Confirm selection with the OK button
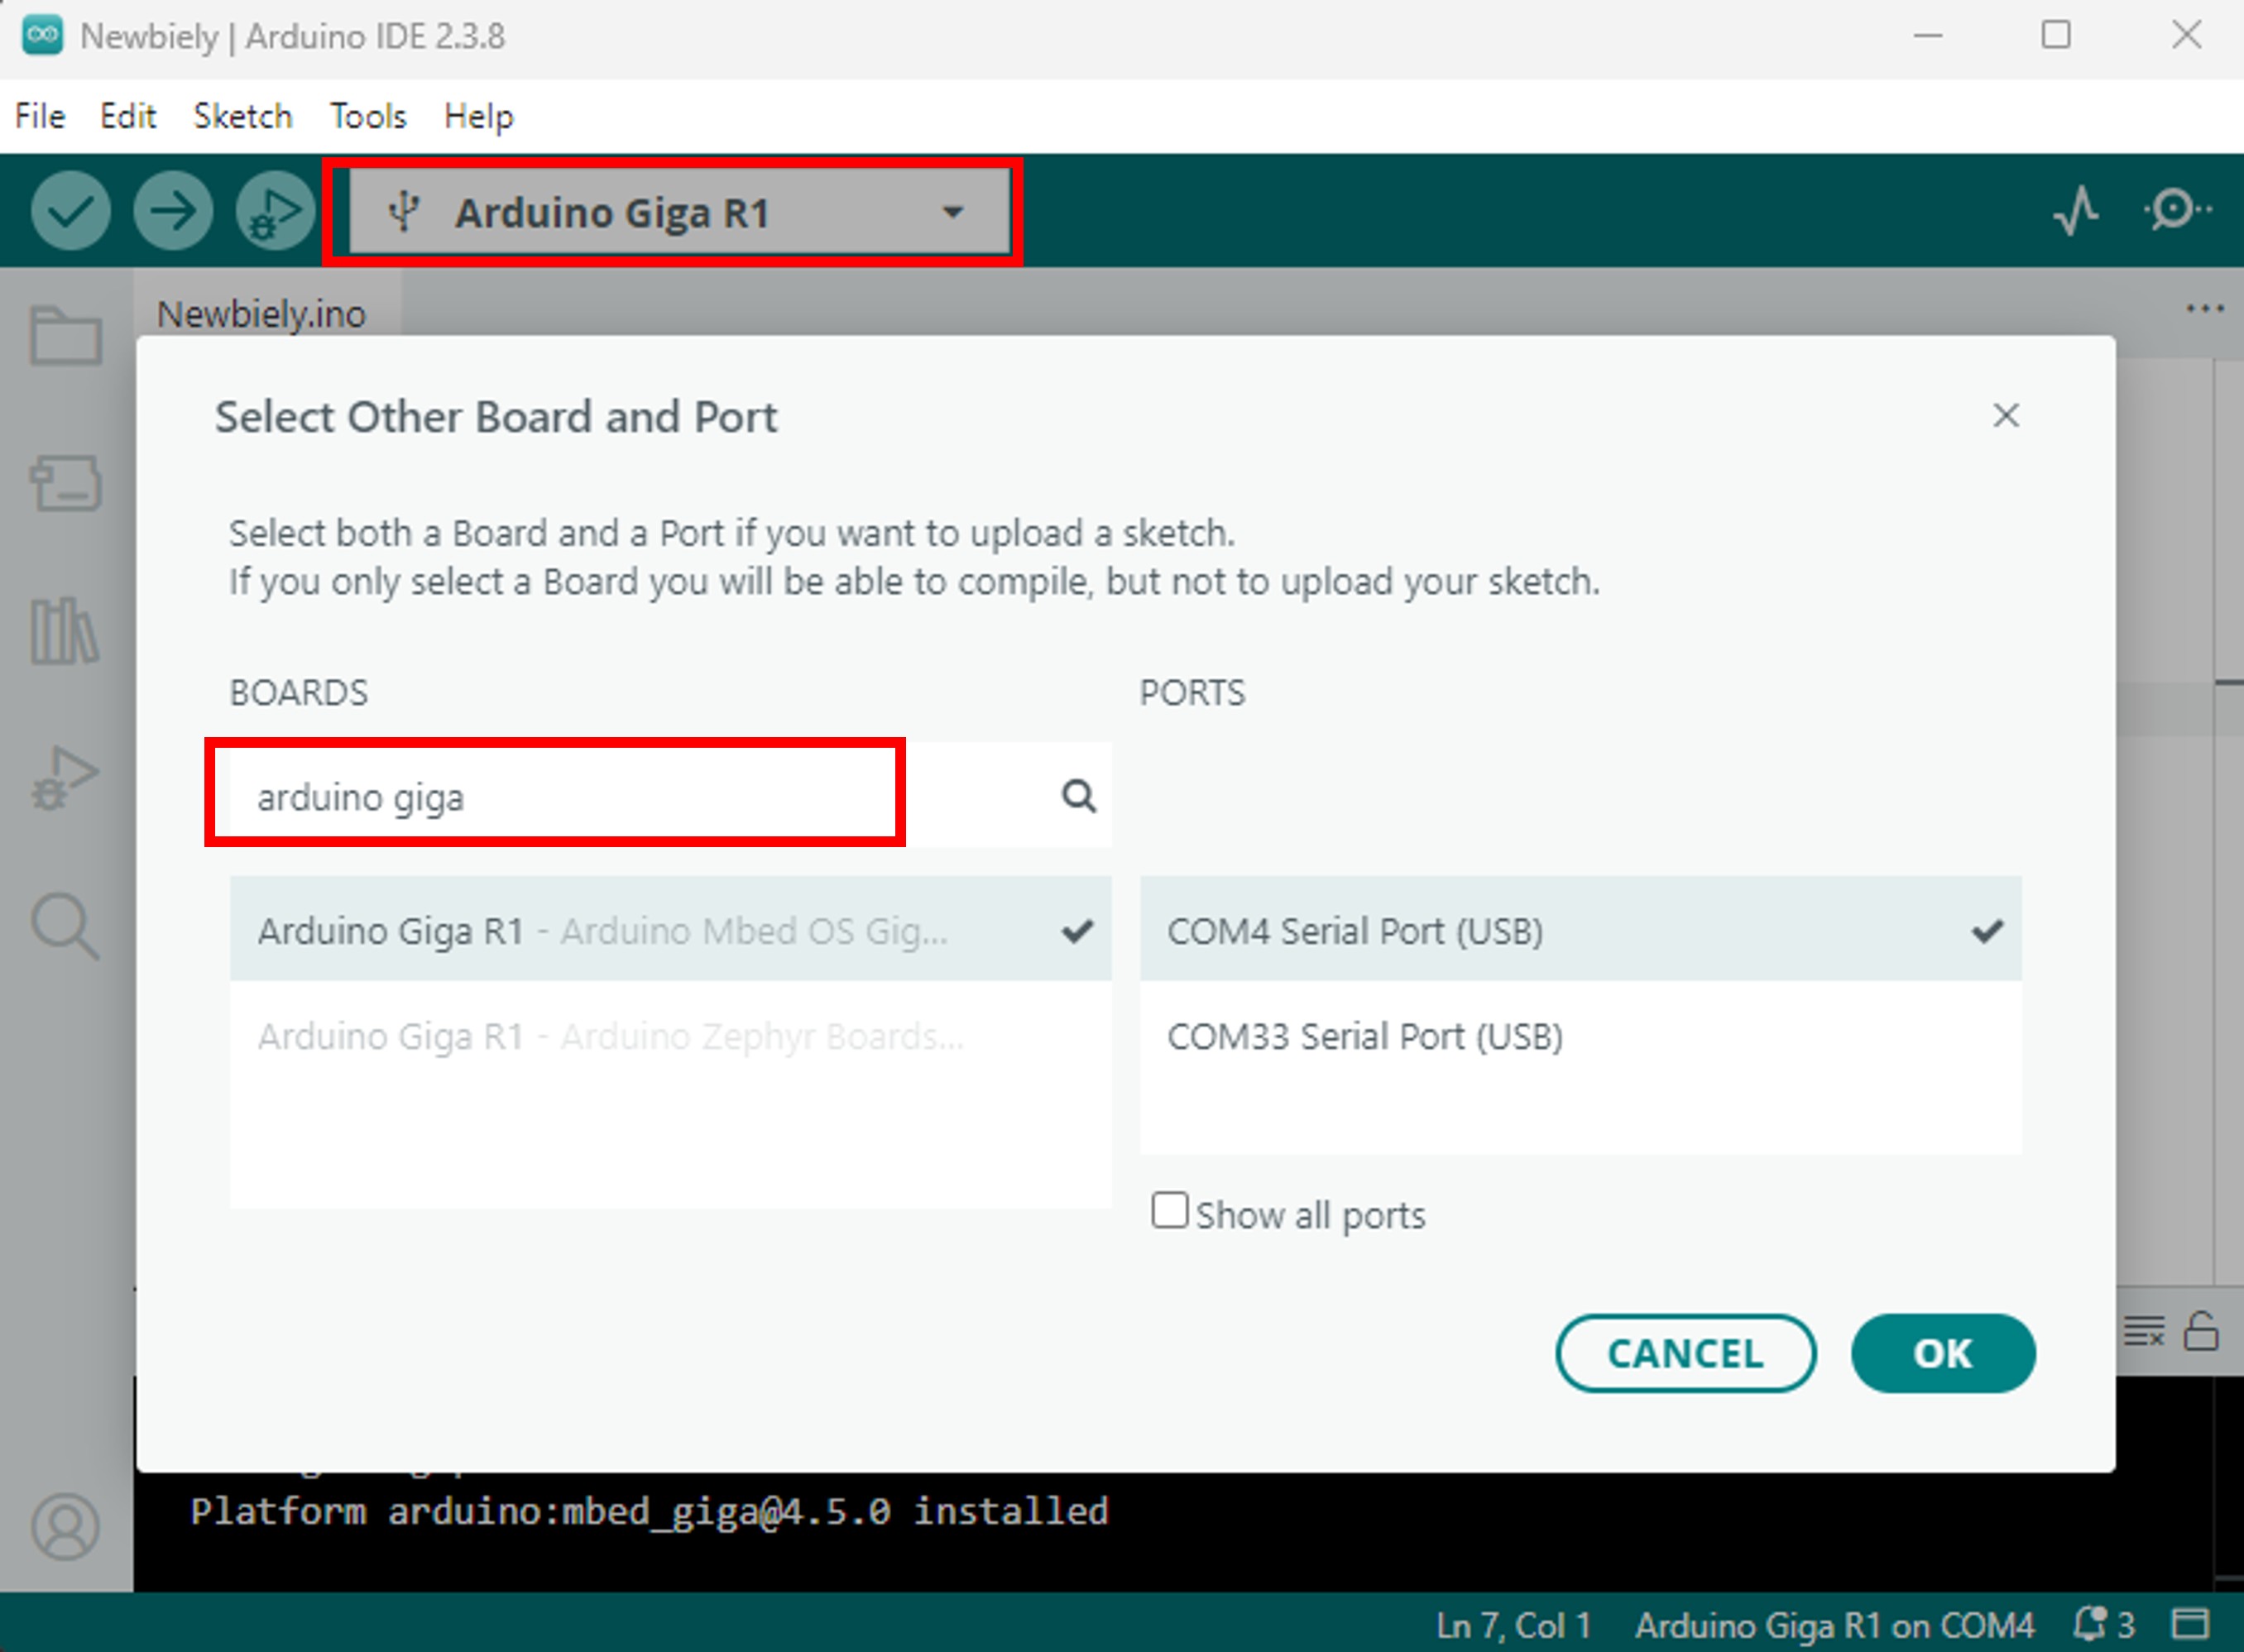The height and width of the screenshot is (1652, 2244). [1941, 1353]
